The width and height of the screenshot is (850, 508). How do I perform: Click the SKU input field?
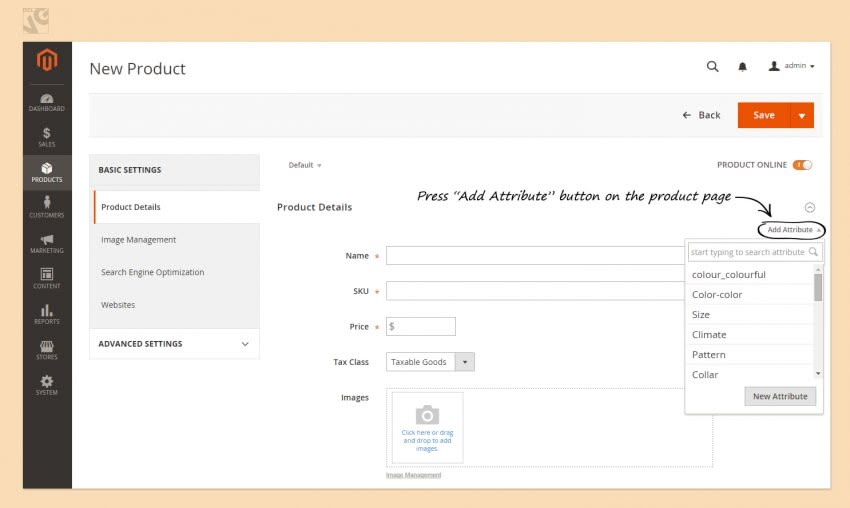[535, 291]
